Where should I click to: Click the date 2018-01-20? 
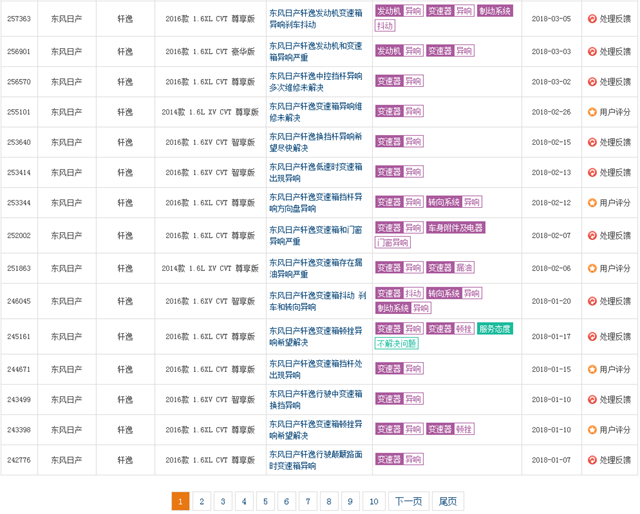tap(551, 301)
